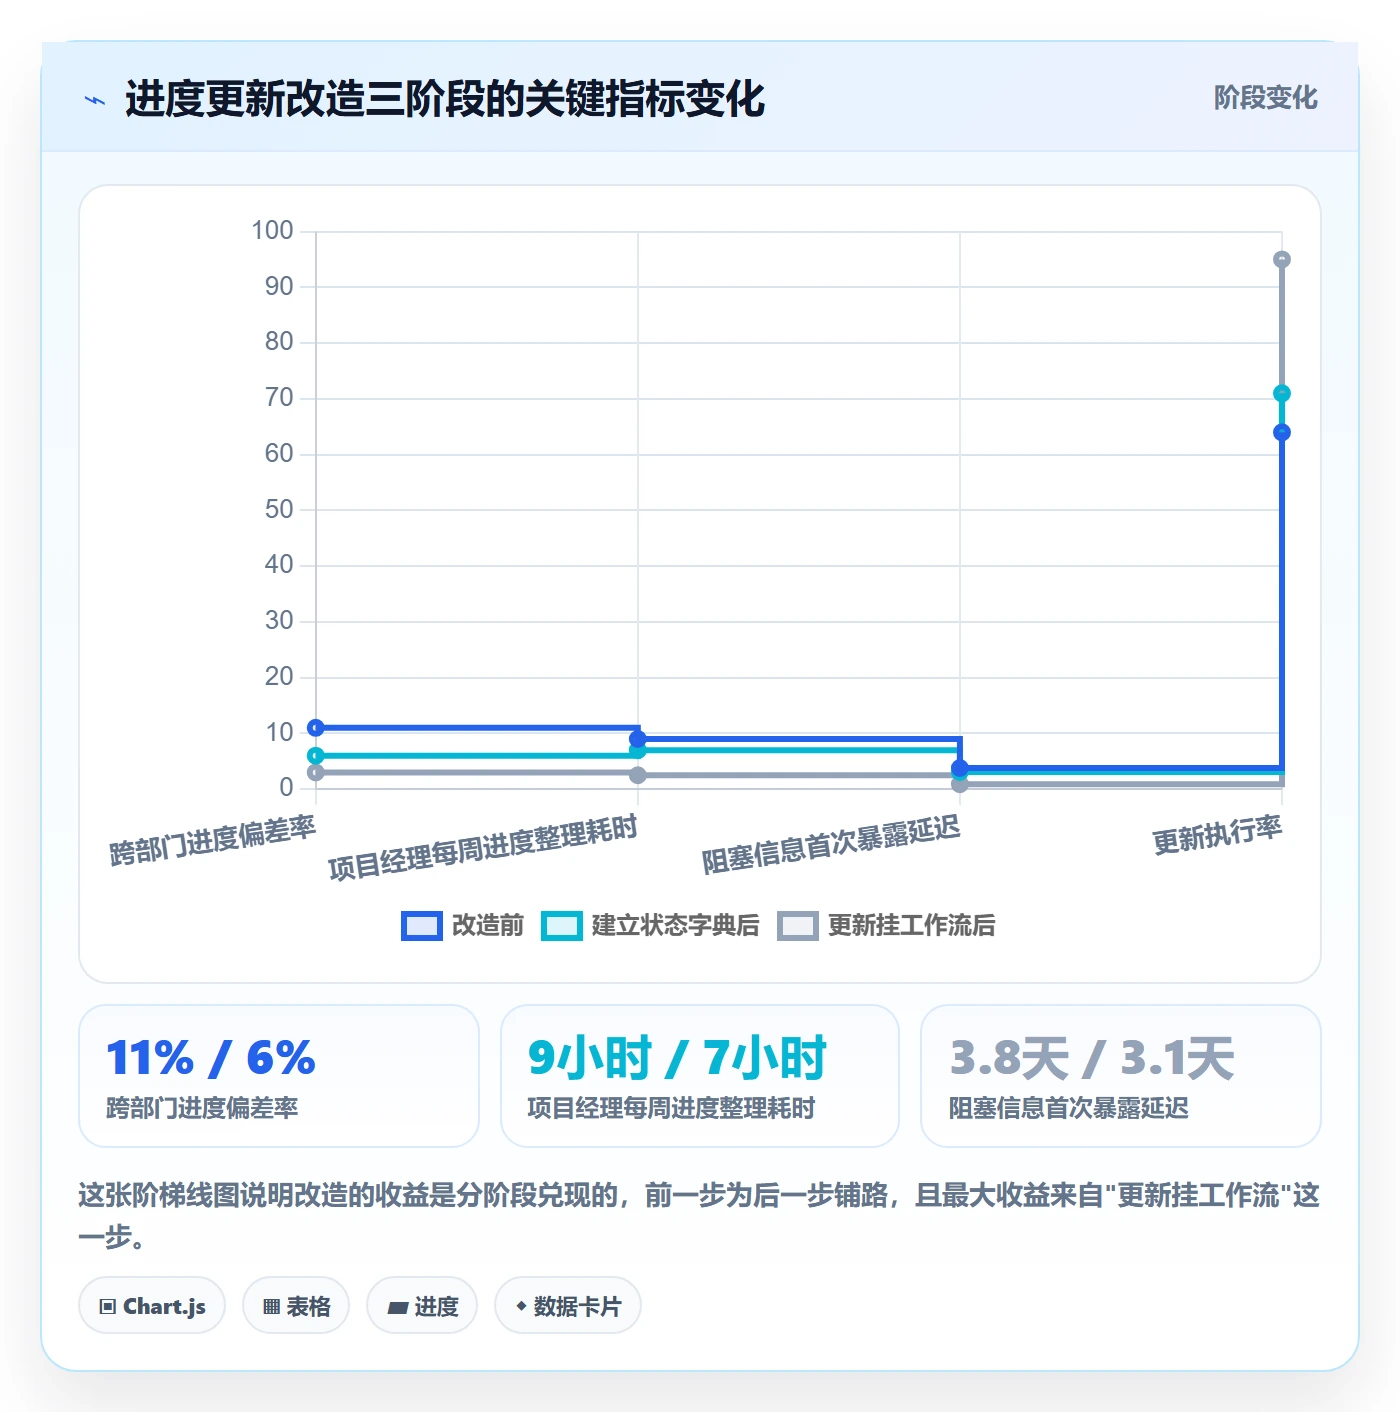The image size is (1400, 1412).
Task: Click the blue 改造前 point at 11 for 跨部门进度偏差率
Action: point(316,728)
